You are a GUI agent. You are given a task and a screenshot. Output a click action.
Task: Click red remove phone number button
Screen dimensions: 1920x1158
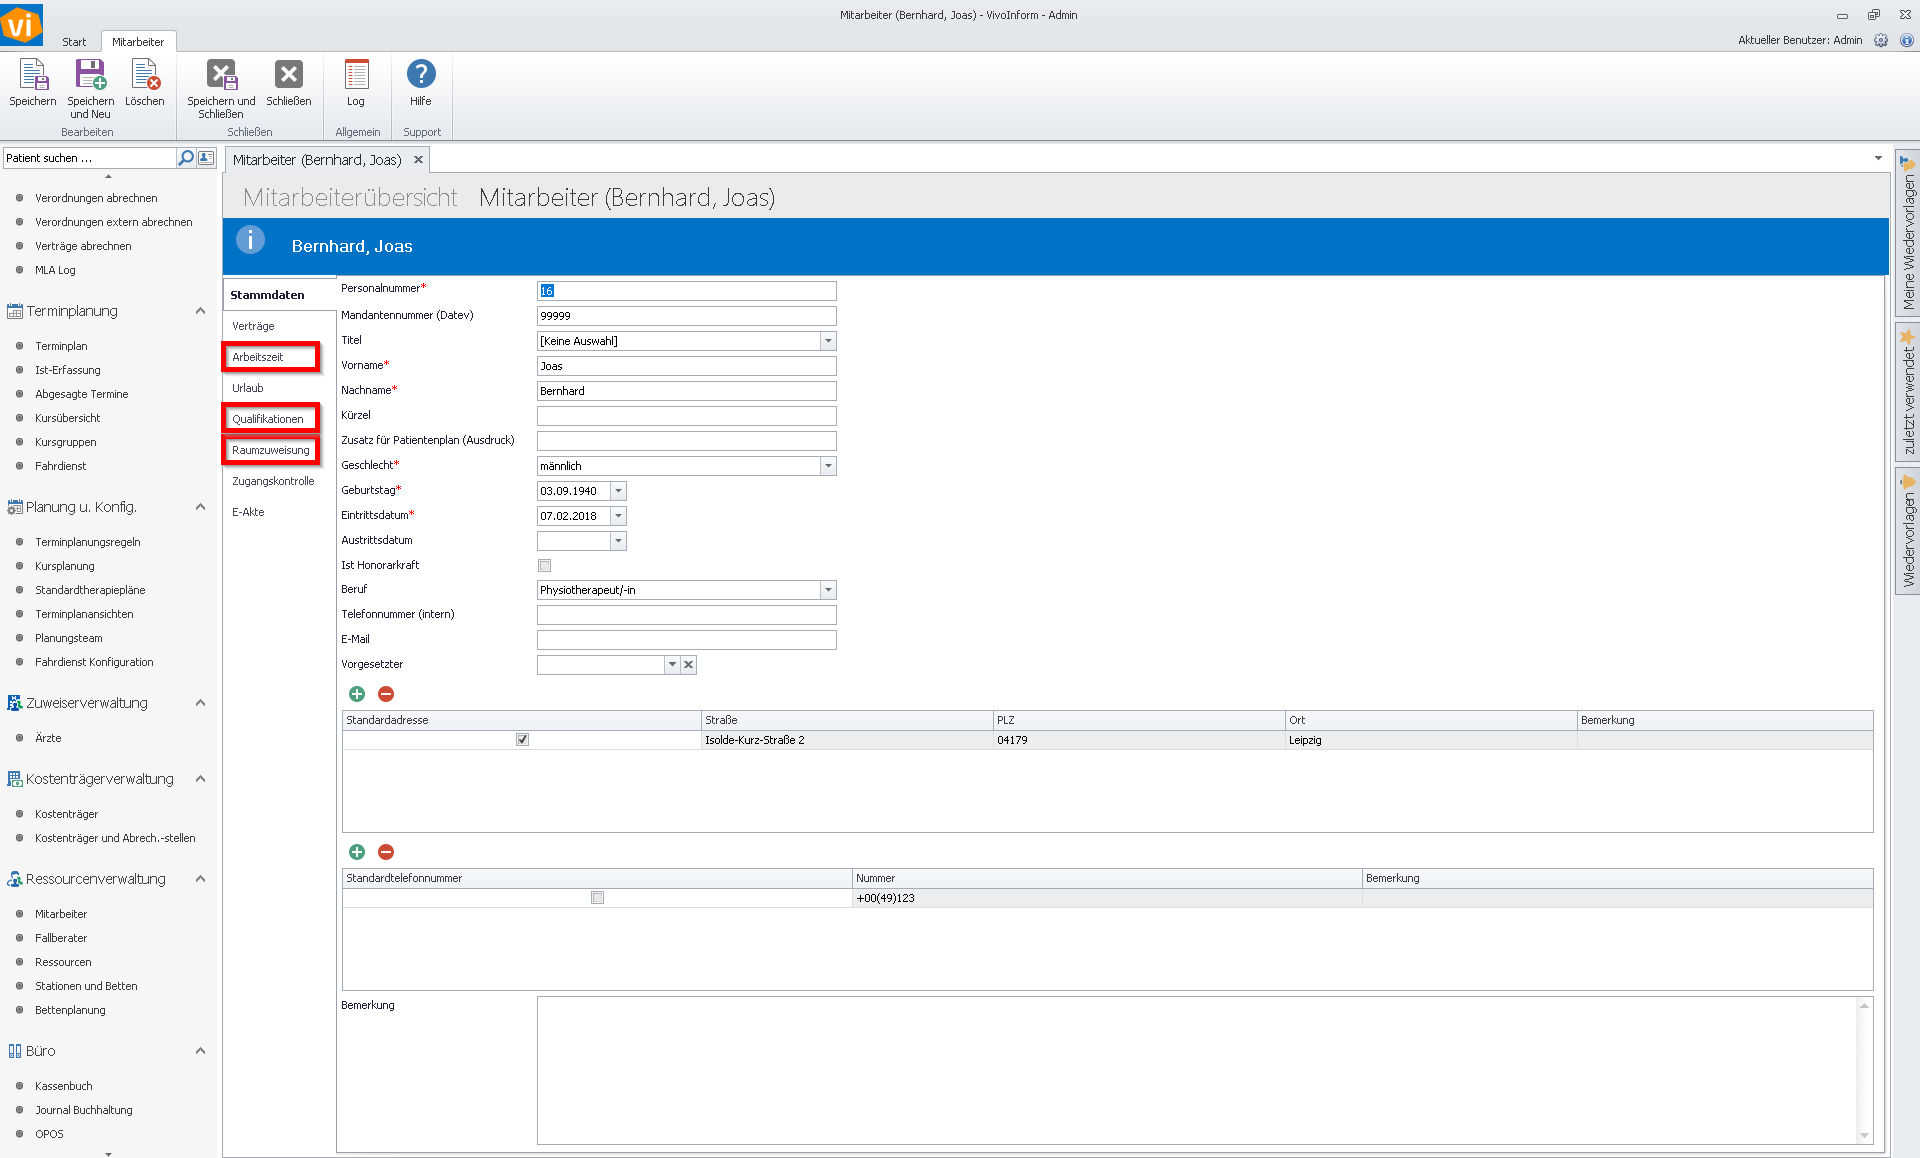386,852
